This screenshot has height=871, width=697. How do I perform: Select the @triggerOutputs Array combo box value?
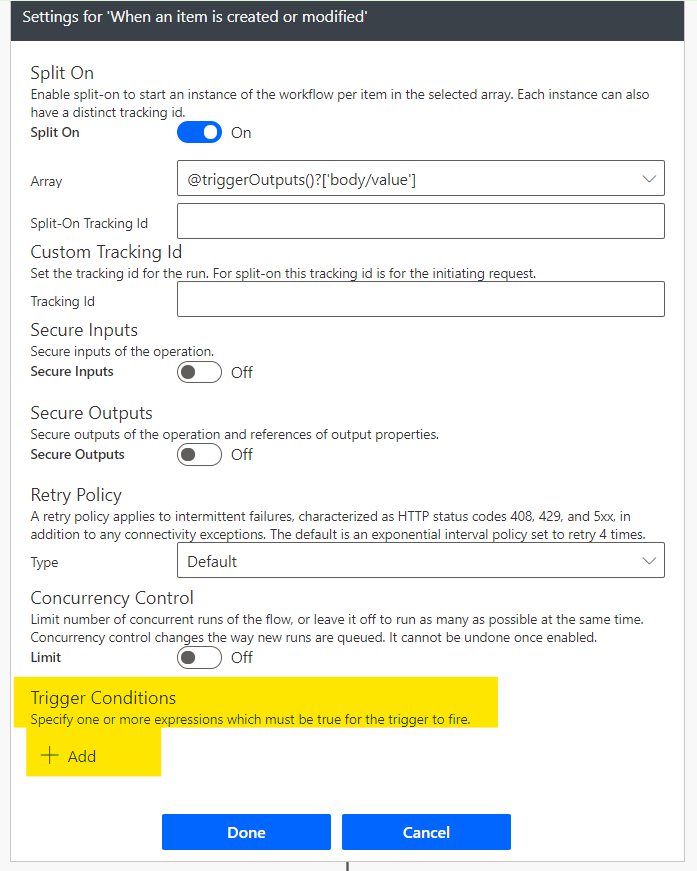click(400, 179)
